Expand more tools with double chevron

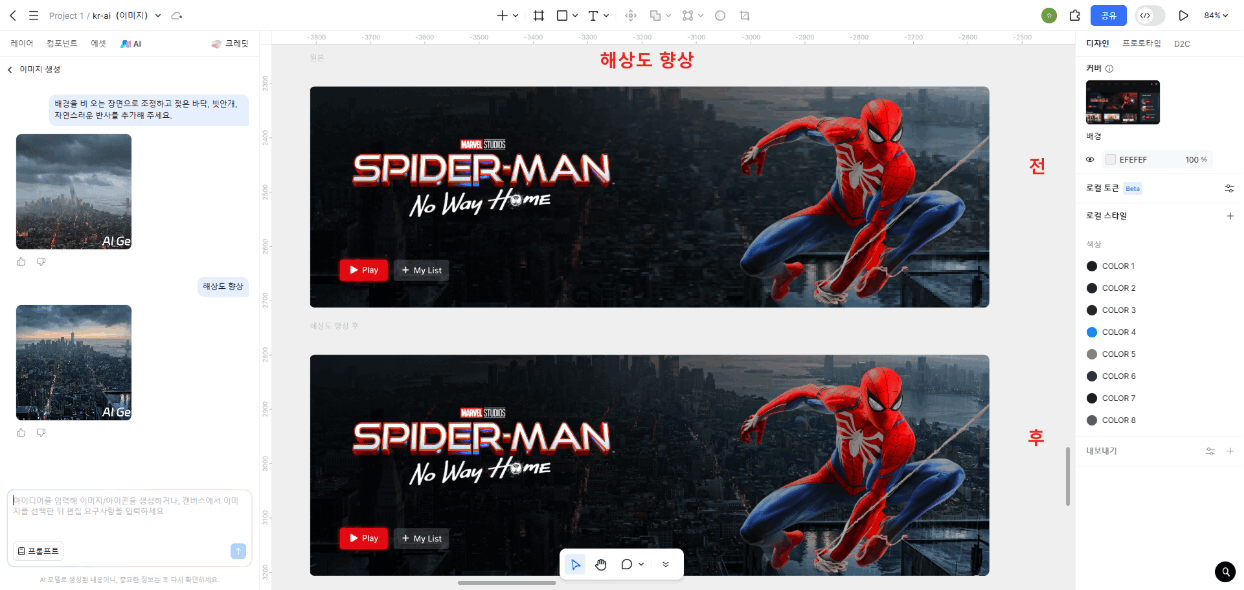(666, 564)
